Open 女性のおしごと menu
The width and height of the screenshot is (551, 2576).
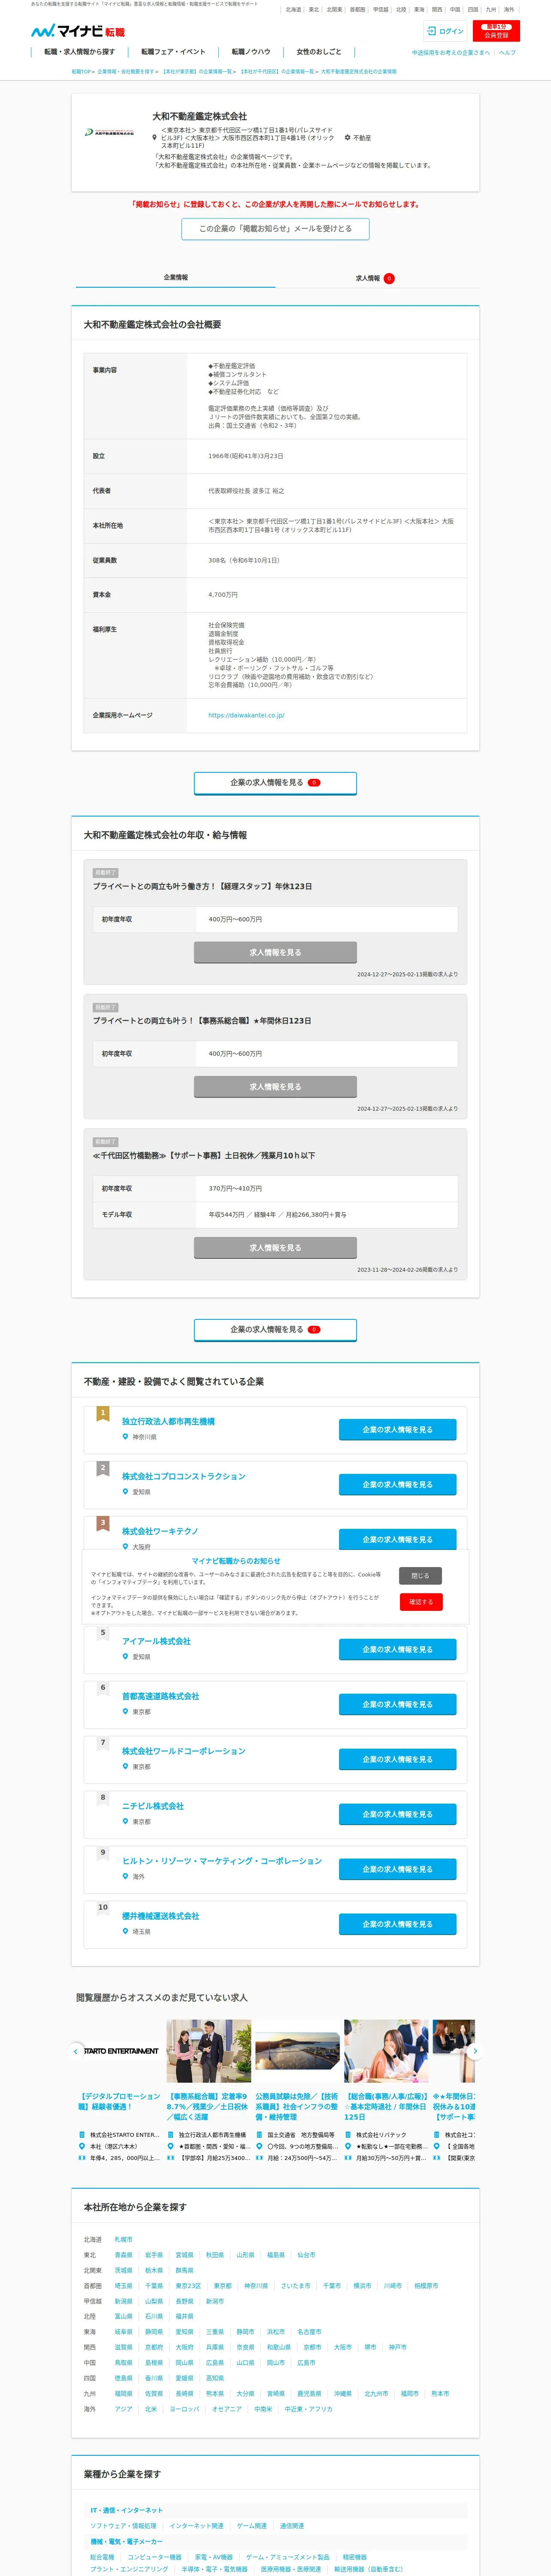coord(319,52)
